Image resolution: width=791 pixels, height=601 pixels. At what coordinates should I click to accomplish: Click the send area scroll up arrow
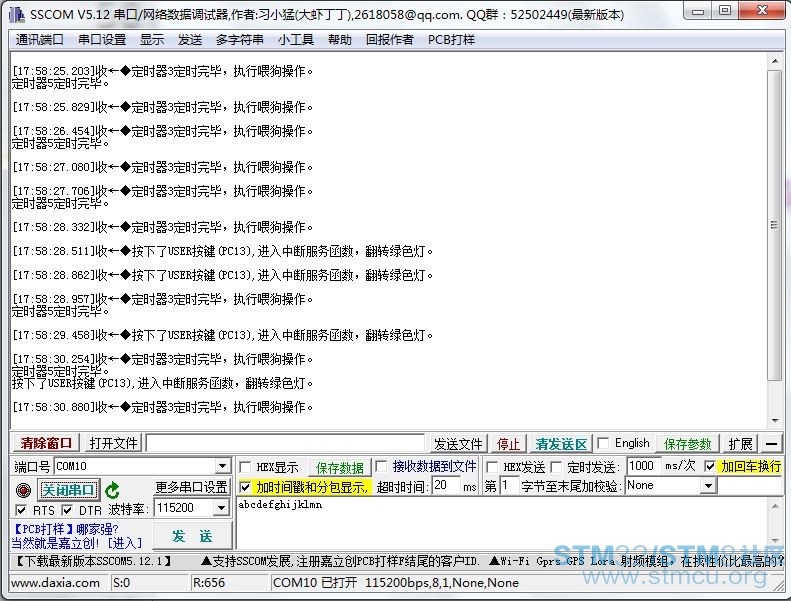tap(774, 505)
